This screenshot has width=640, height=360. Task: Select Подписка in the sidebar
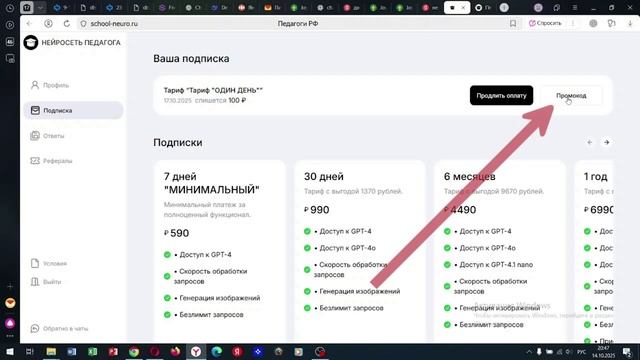(x=73, y=111)
